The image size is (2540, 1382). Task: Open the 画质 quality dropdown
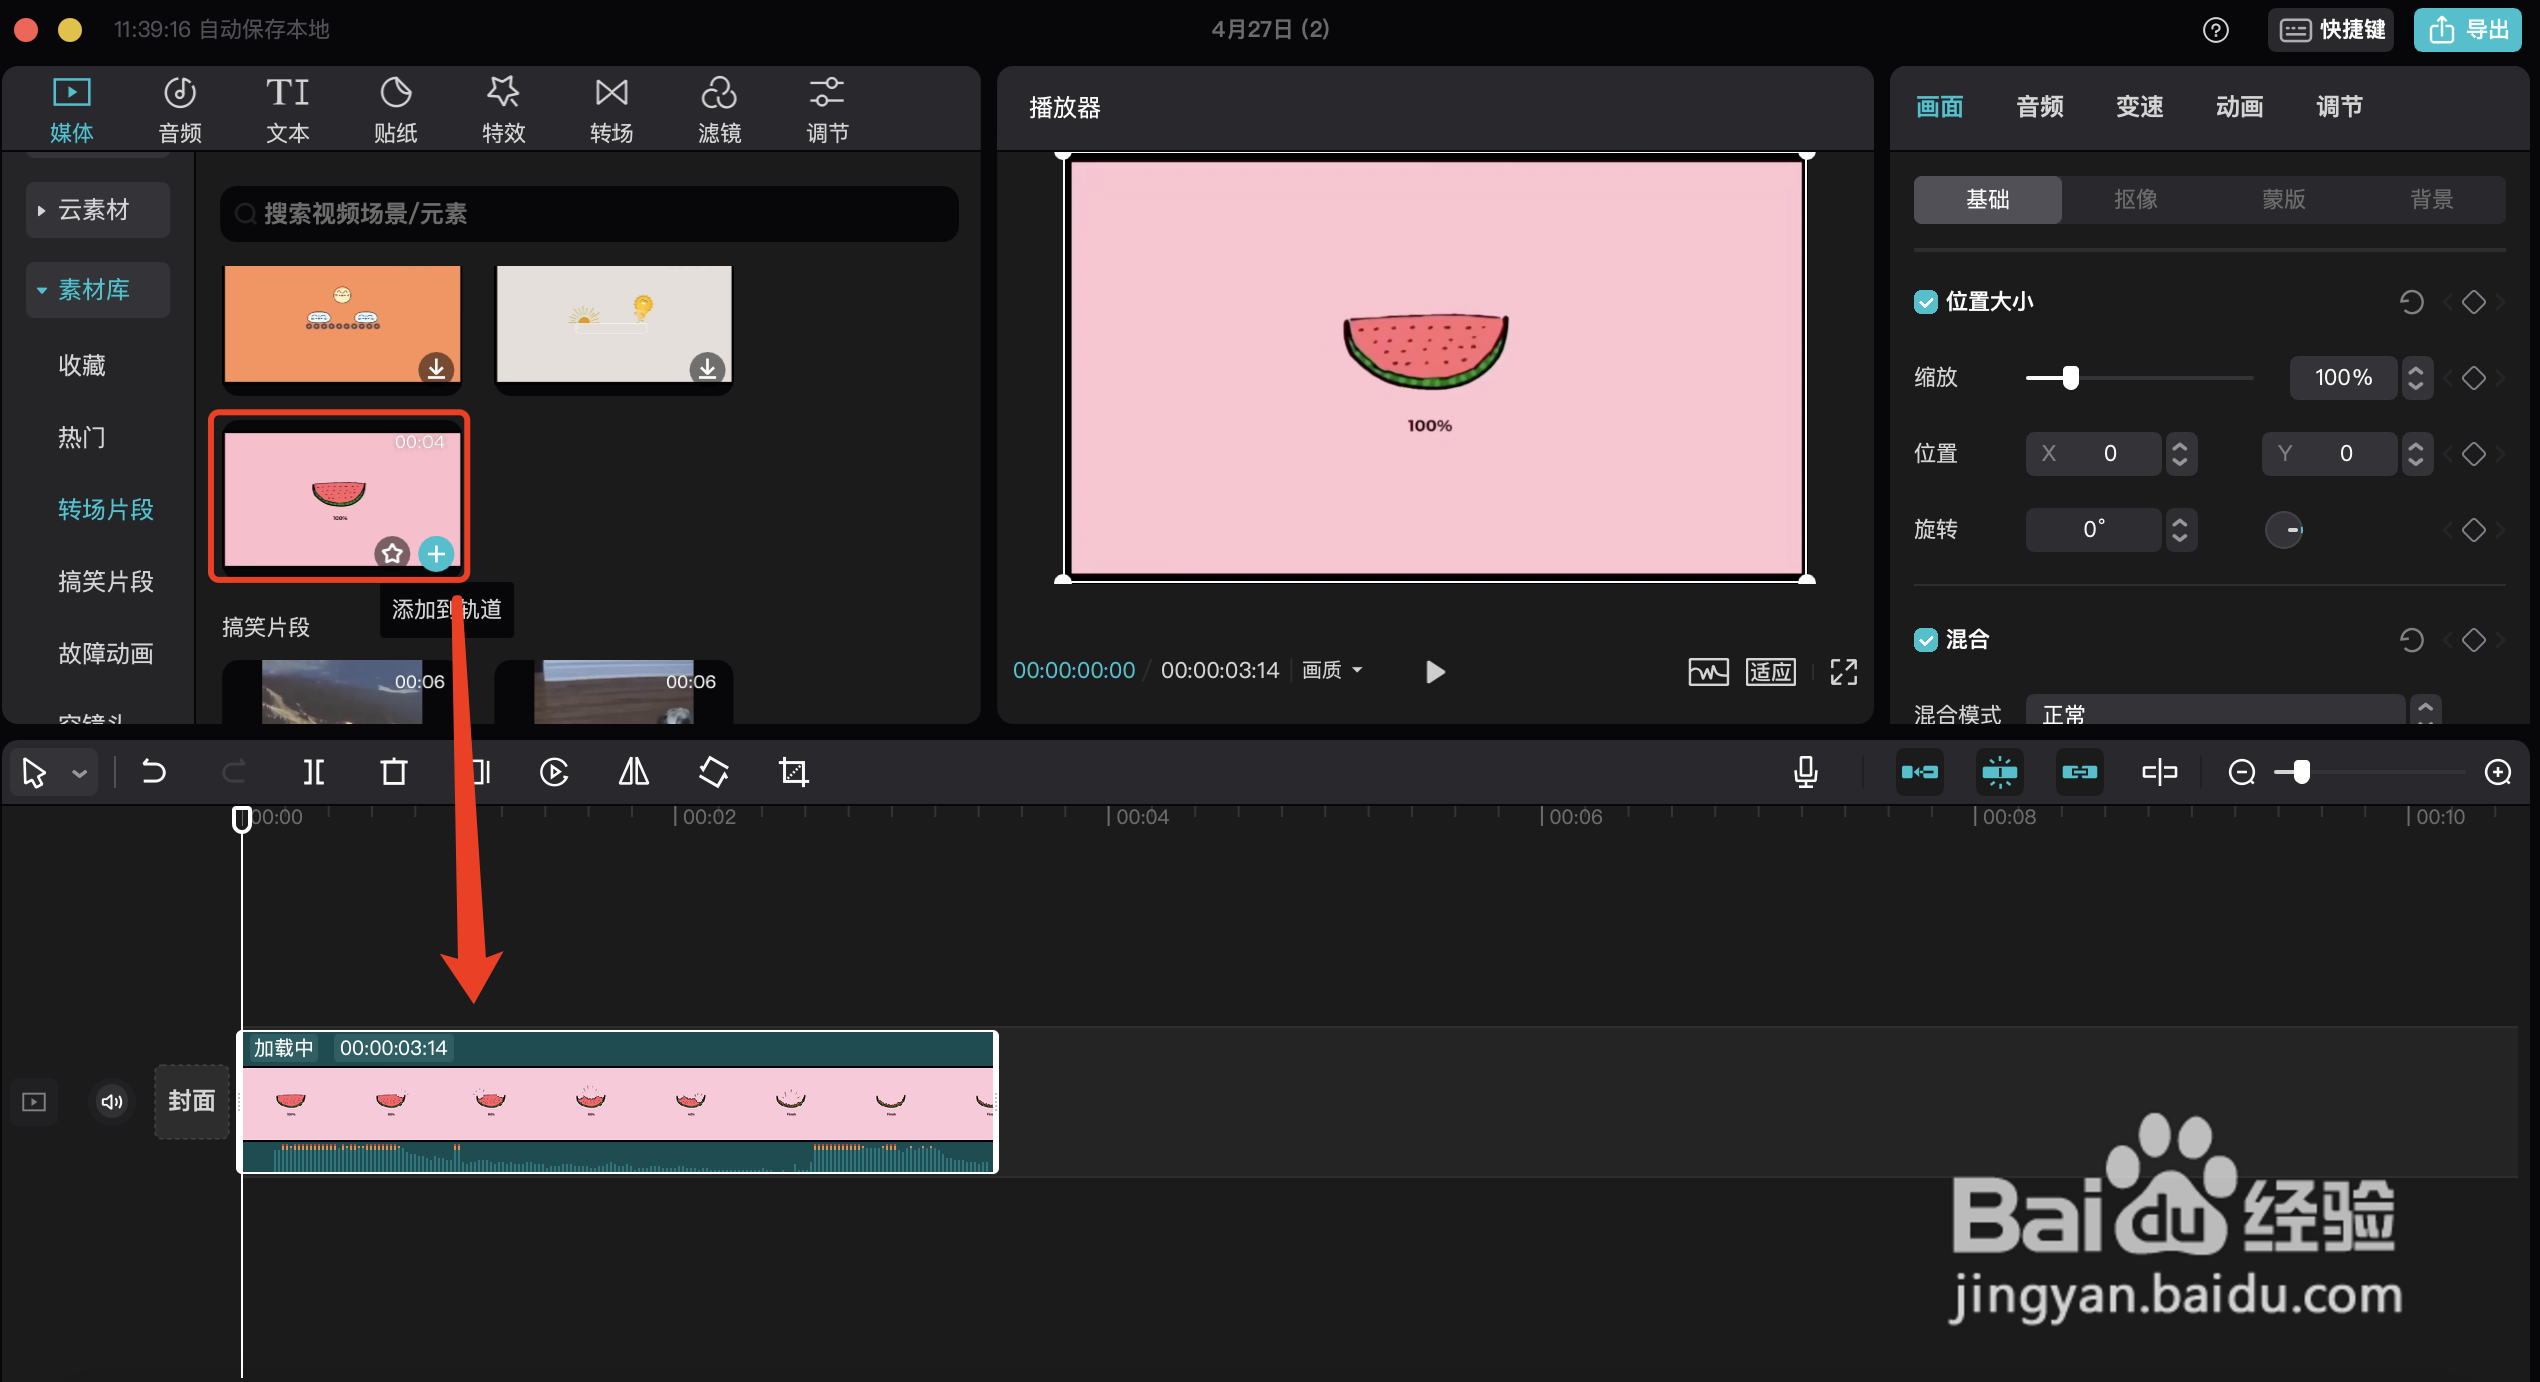pyautogui.click(x=1332, y=670)
